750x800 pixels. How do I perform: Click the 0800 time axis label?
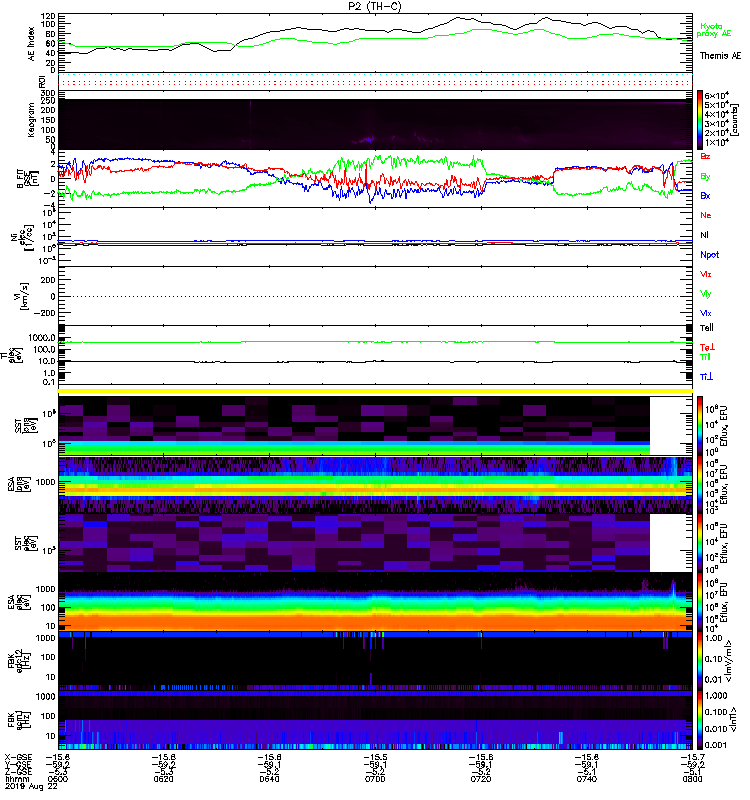click(692, 779)
